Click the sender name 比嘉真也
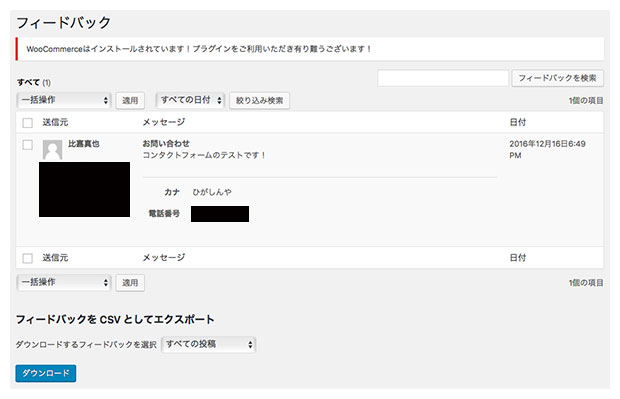This screenshot has height=399, width=620. pyautogui.click(x=84, y=144)
